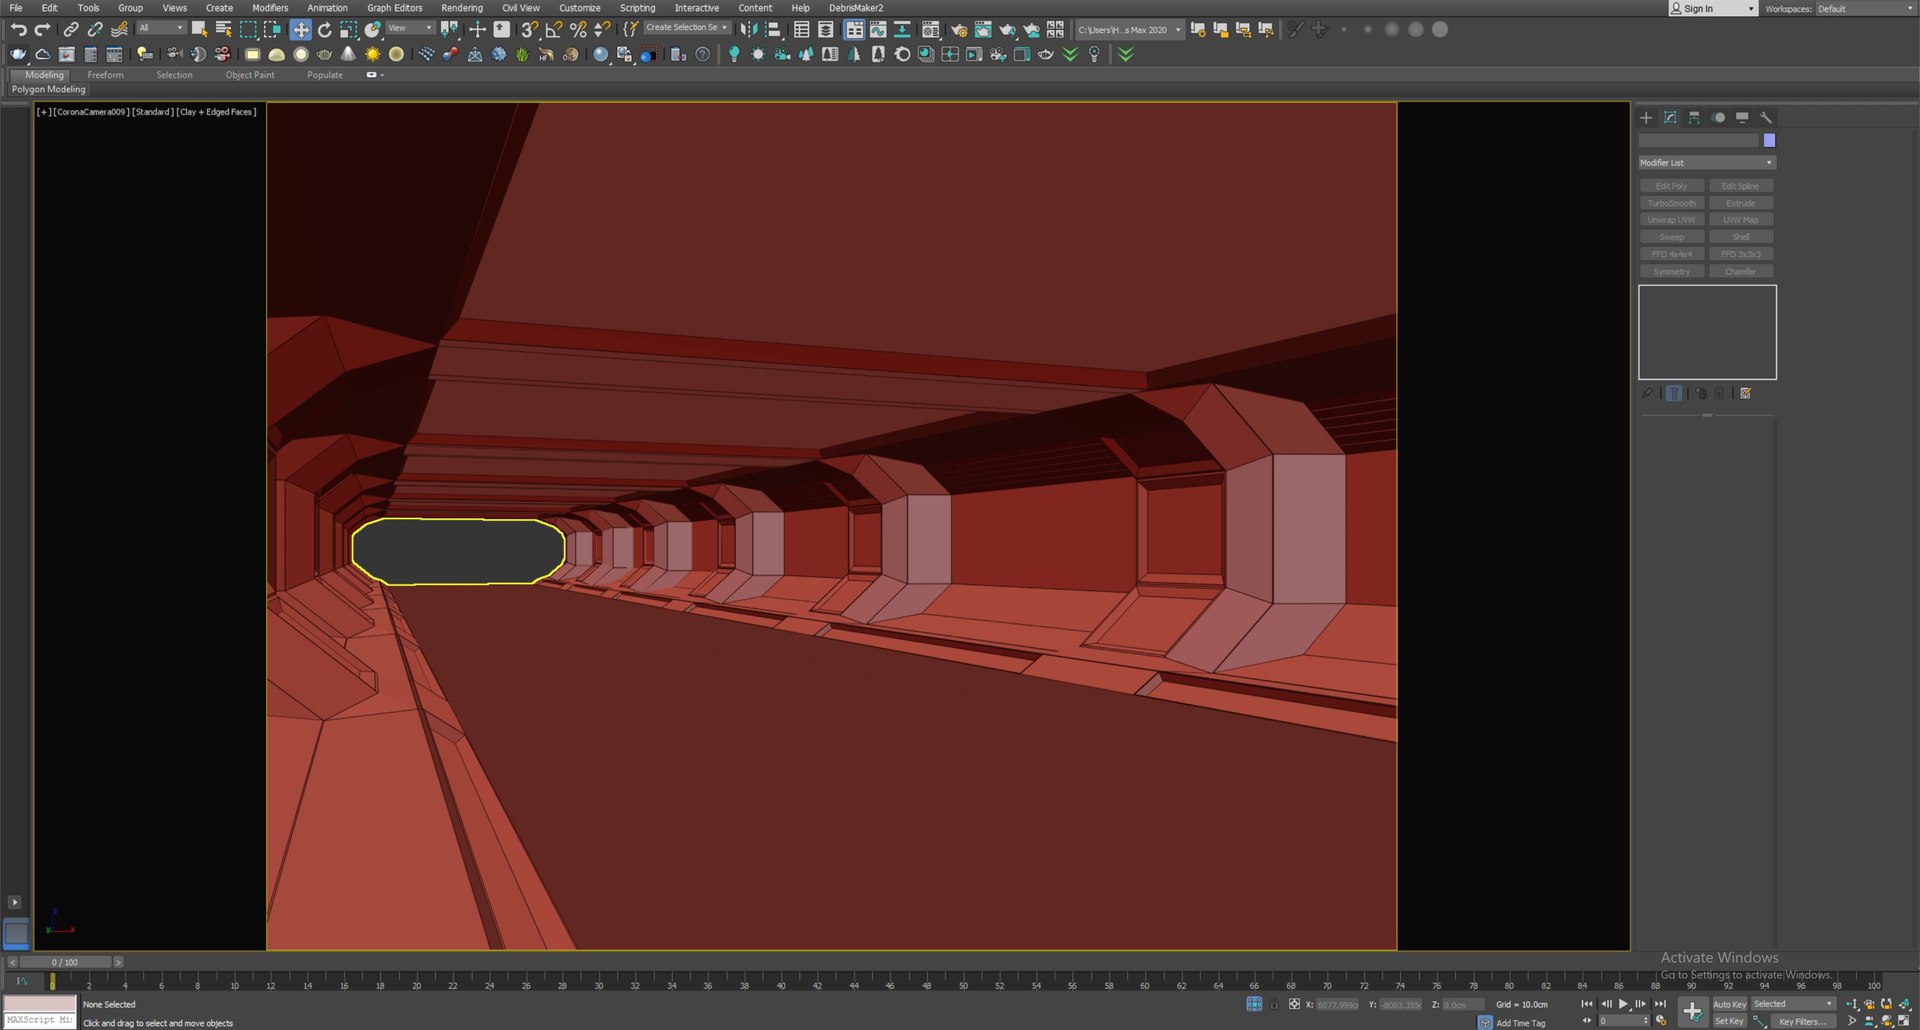Click the Play Animation button
Viewport: 1920px width, 1030px height.
coord(1623,1004)
